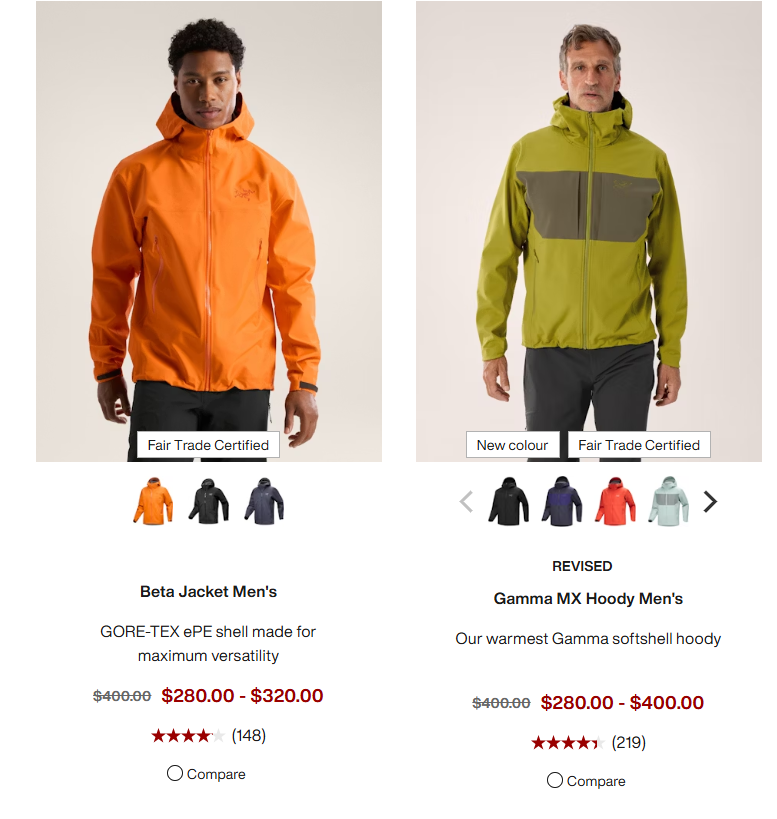
Task: Open the Gamma MX Hoody star rating with 219 reviews
Action: click(588, 743)
